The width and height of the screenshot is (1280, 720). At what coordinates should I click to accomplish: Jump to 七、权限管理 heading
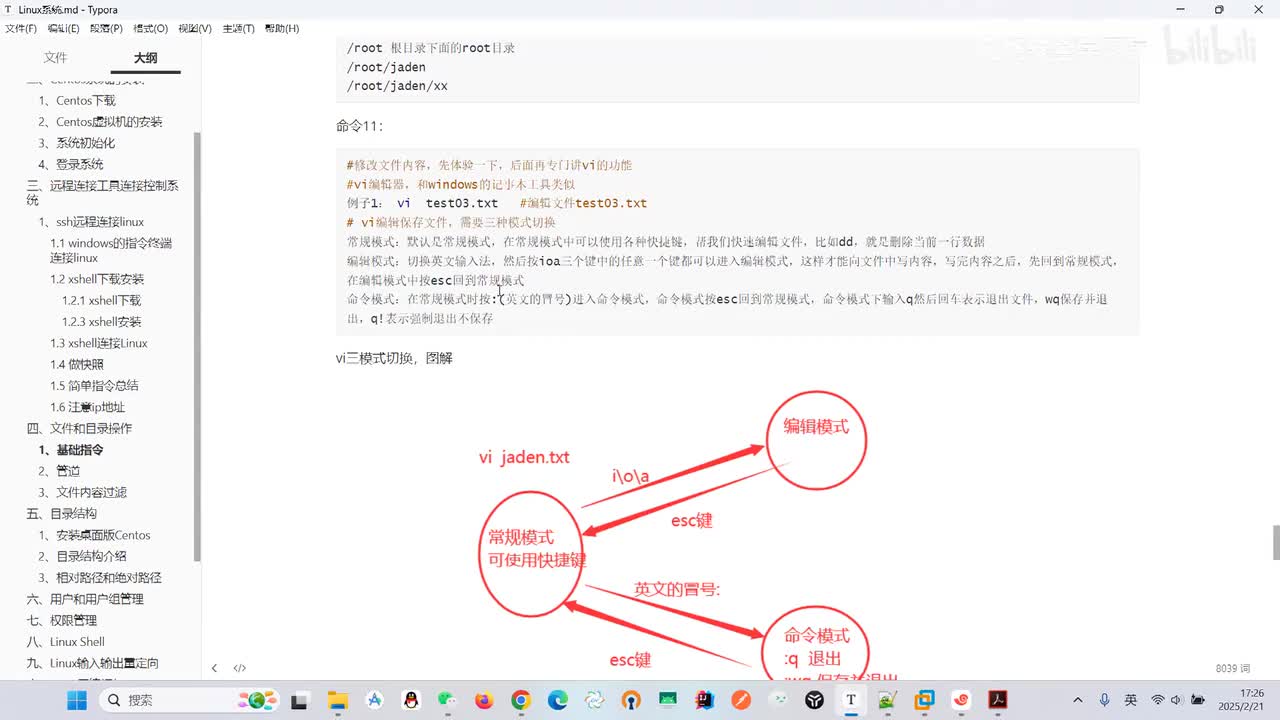[61, 620]
